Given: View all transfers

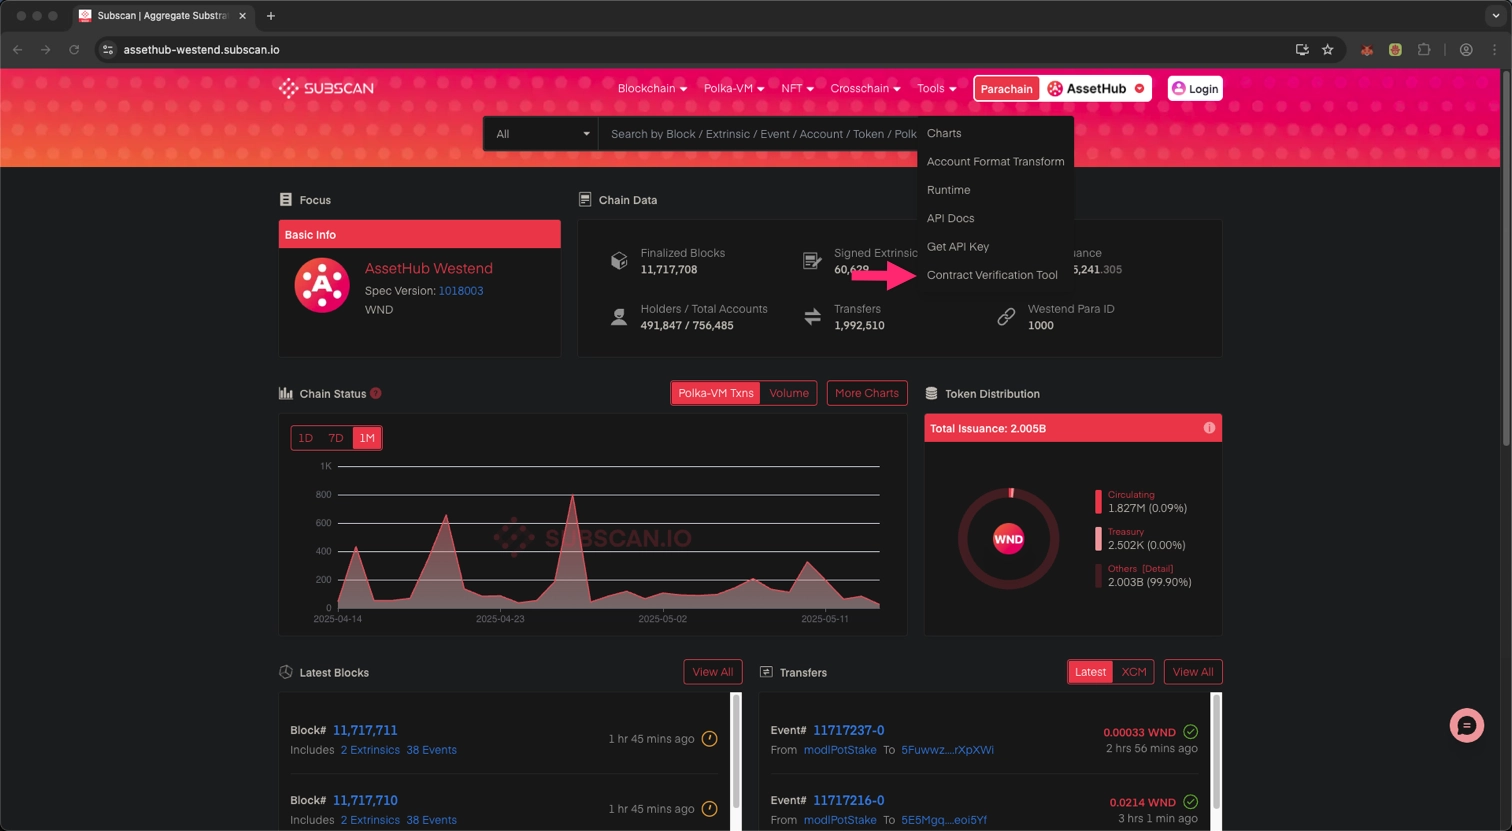Looking at the screenshot, I should (1193, 672).
